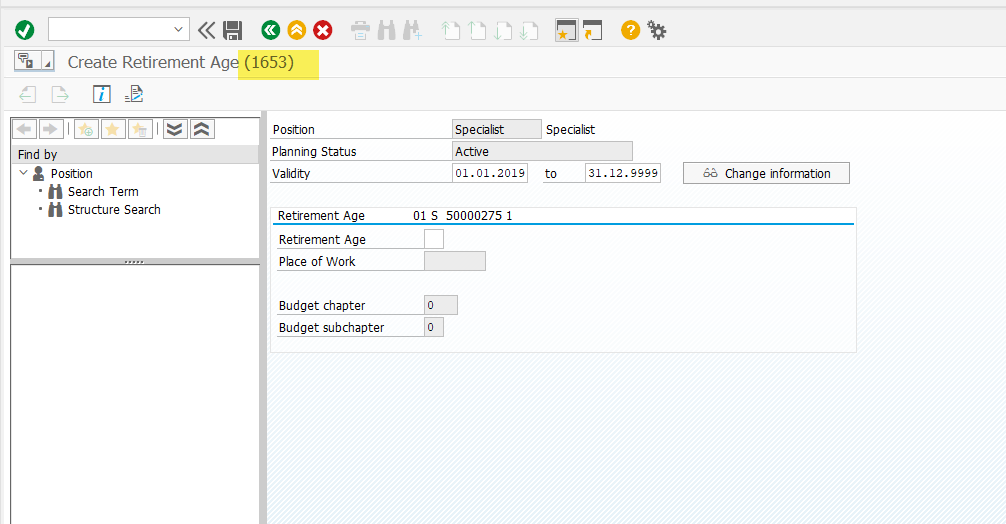Click the navigation forward arrow in Find panel
1006x524 pixels.
point(51,129)
